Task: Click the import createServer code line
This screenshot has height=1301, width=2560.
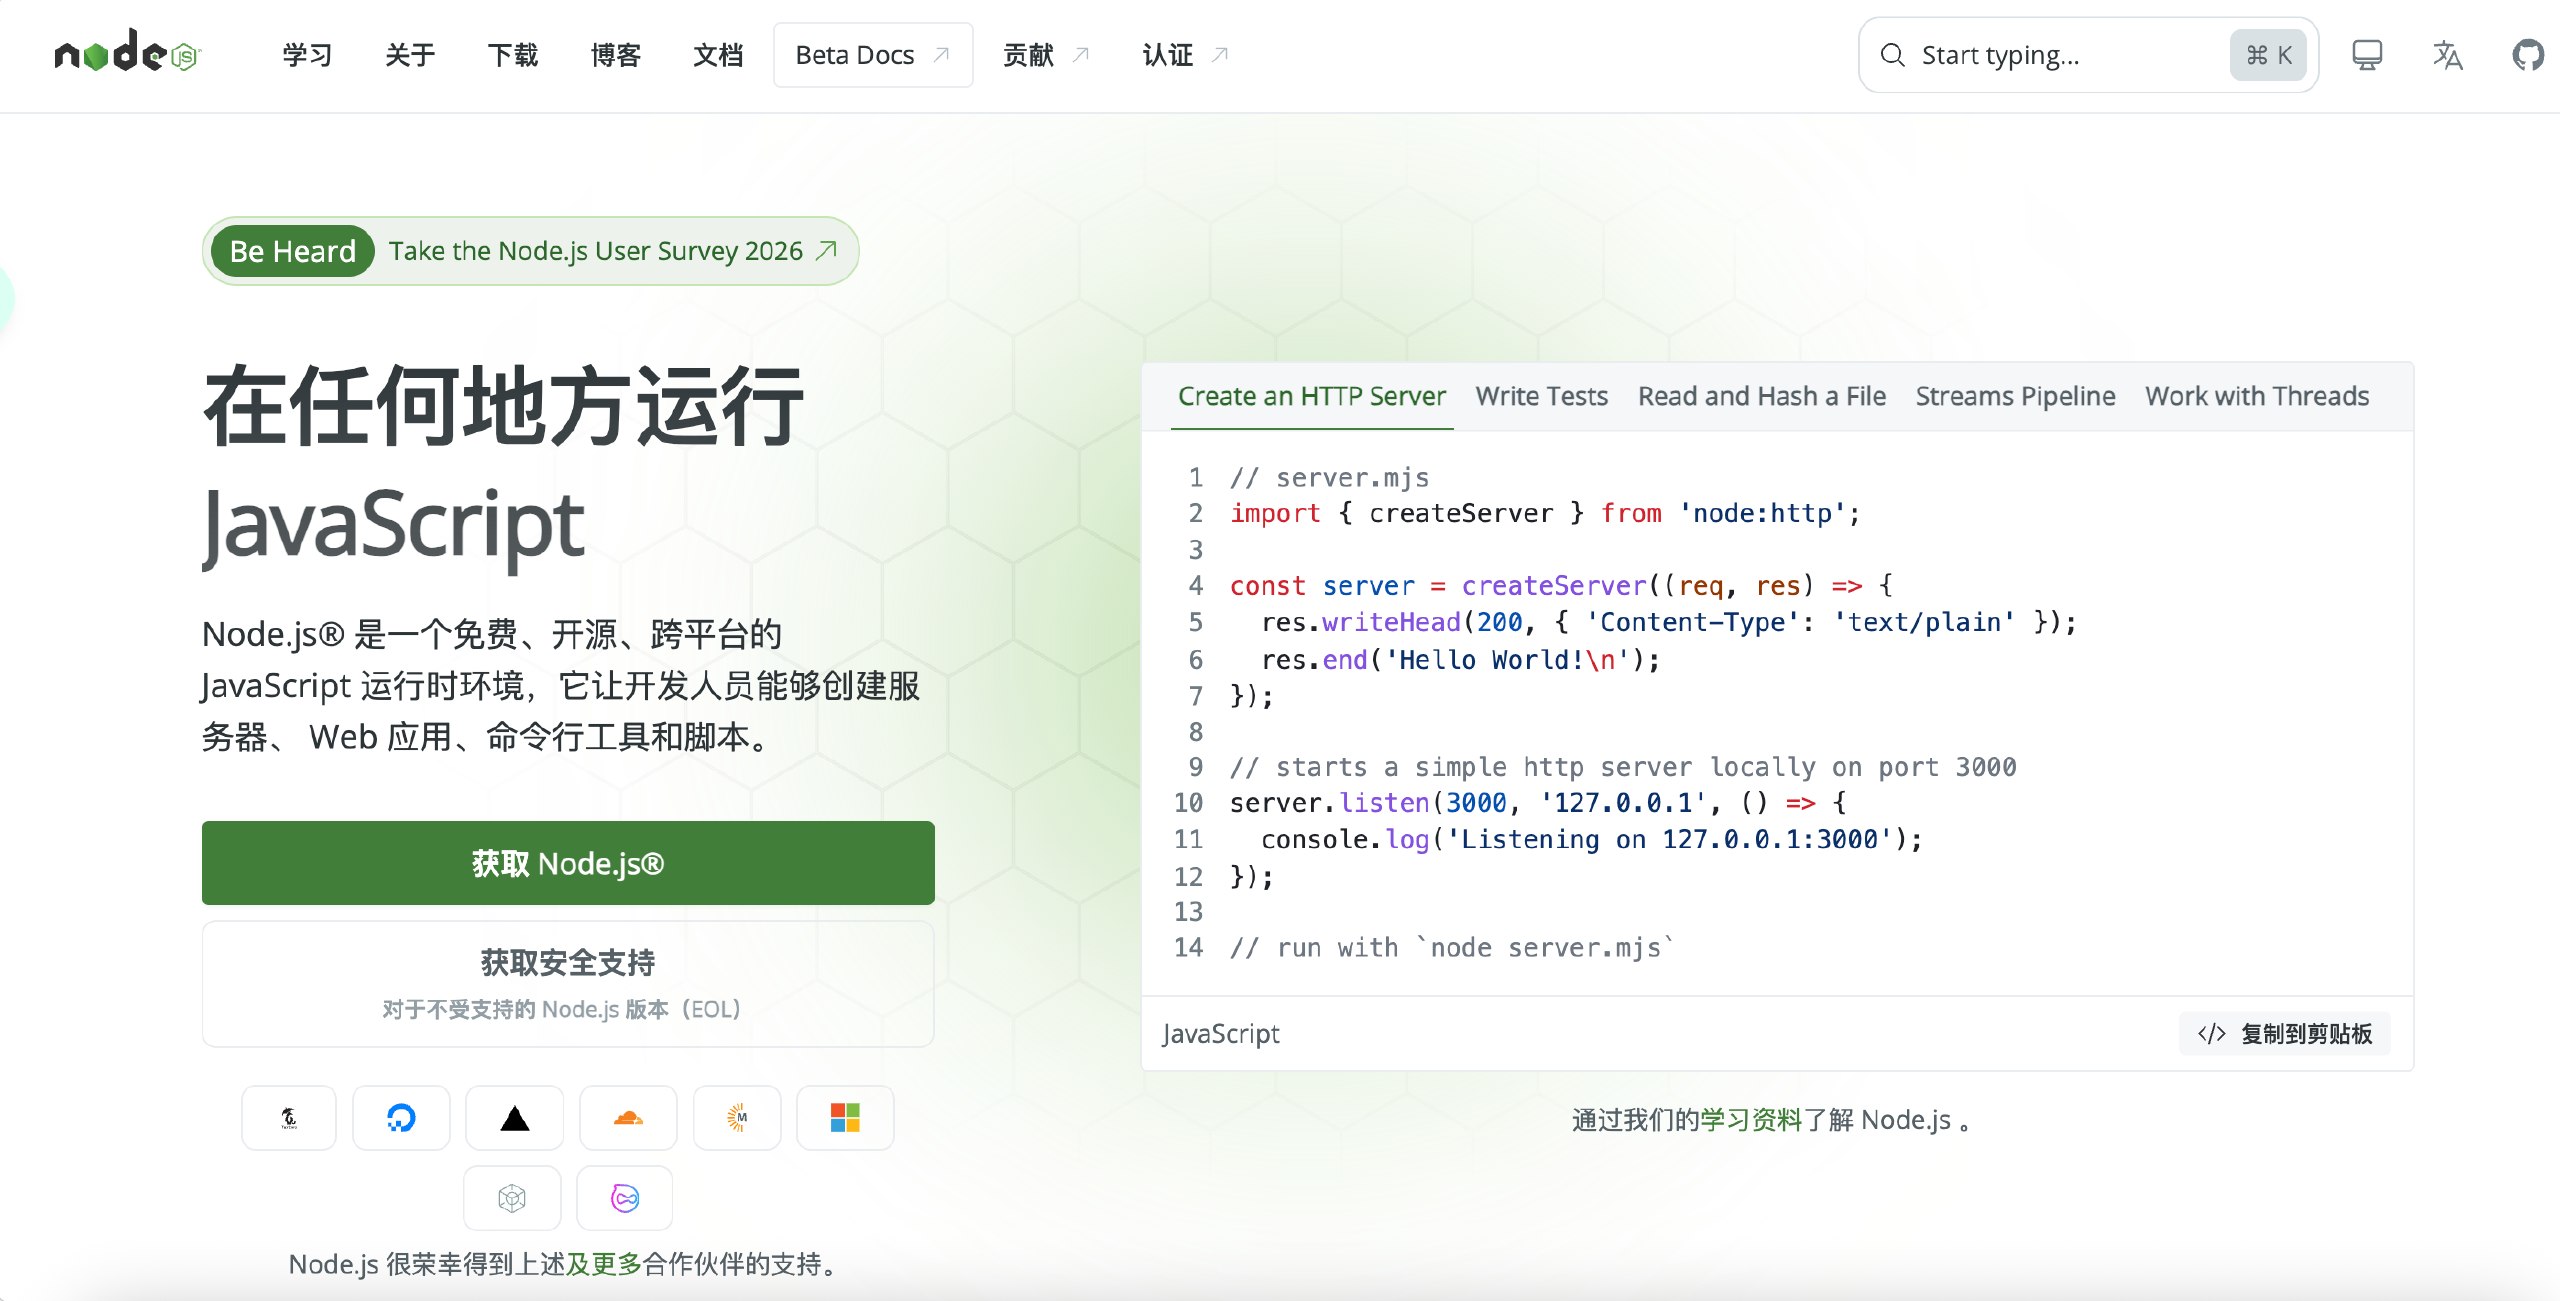Action: tap(1545, 514)
